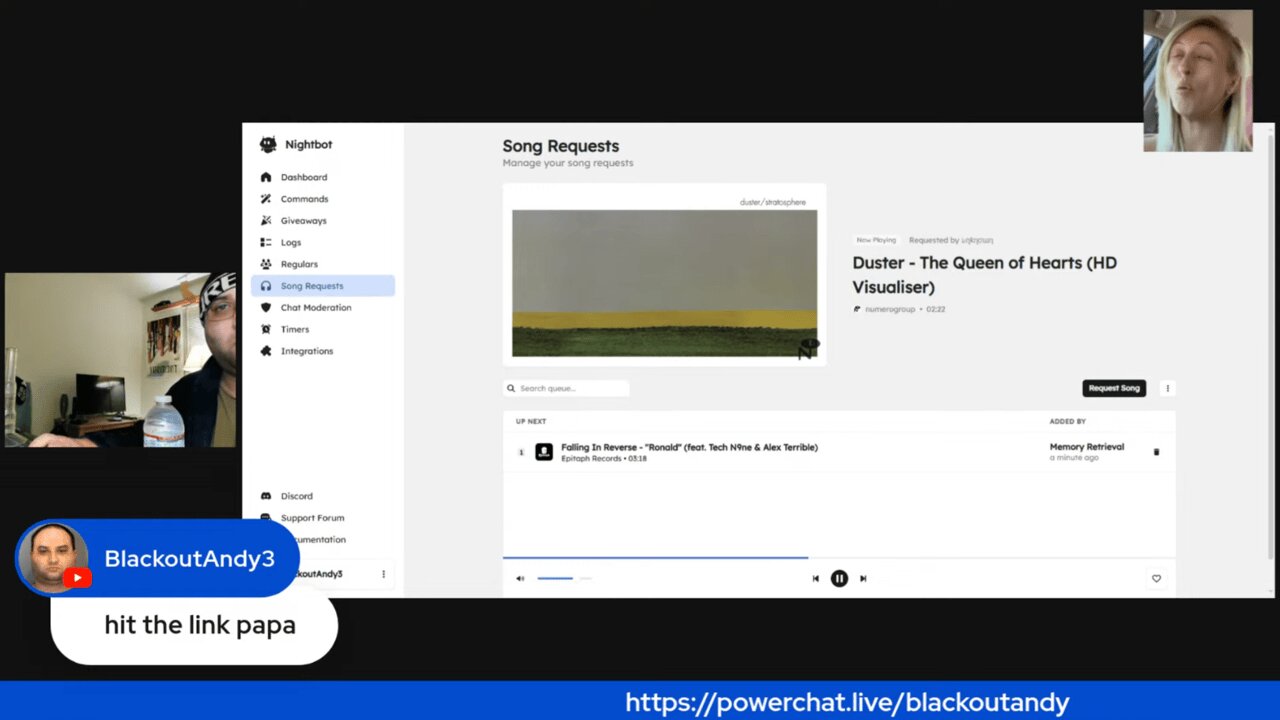Click the Regulars people icon

(266, 264)
